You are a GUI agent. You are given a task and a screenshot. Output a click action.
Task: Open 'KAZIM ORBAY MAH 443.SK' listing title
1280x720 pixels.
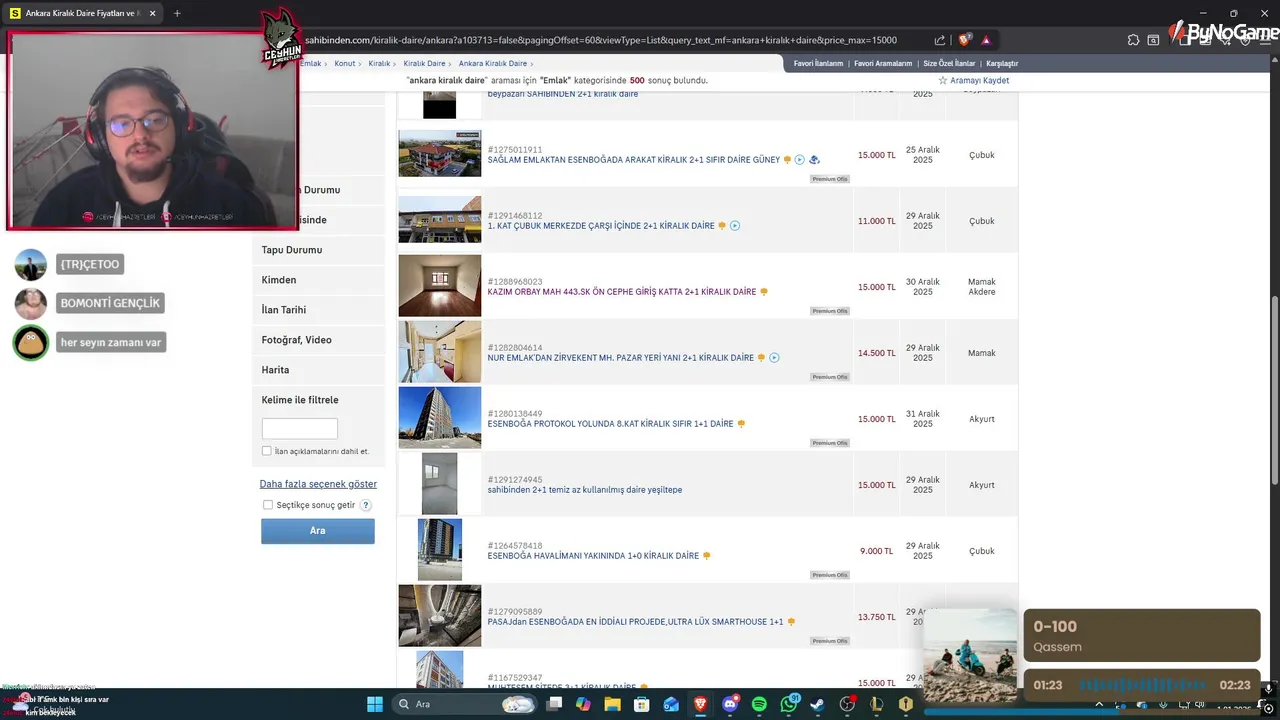[622, 292]
